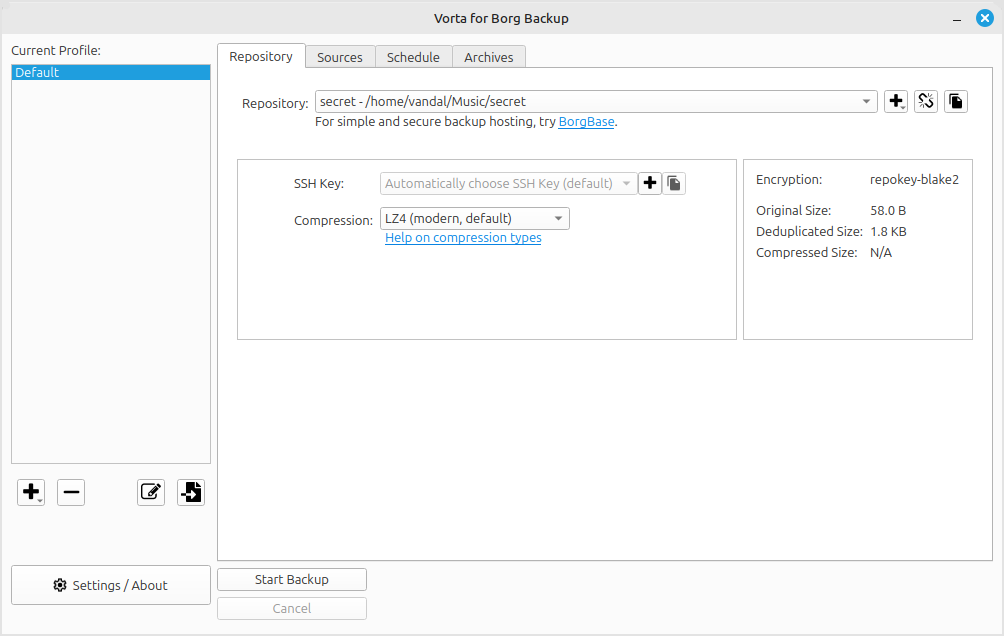Viewport: 1004px width, 636px height.
Task: Open the Schedule tab
Action: click(413, 57)
